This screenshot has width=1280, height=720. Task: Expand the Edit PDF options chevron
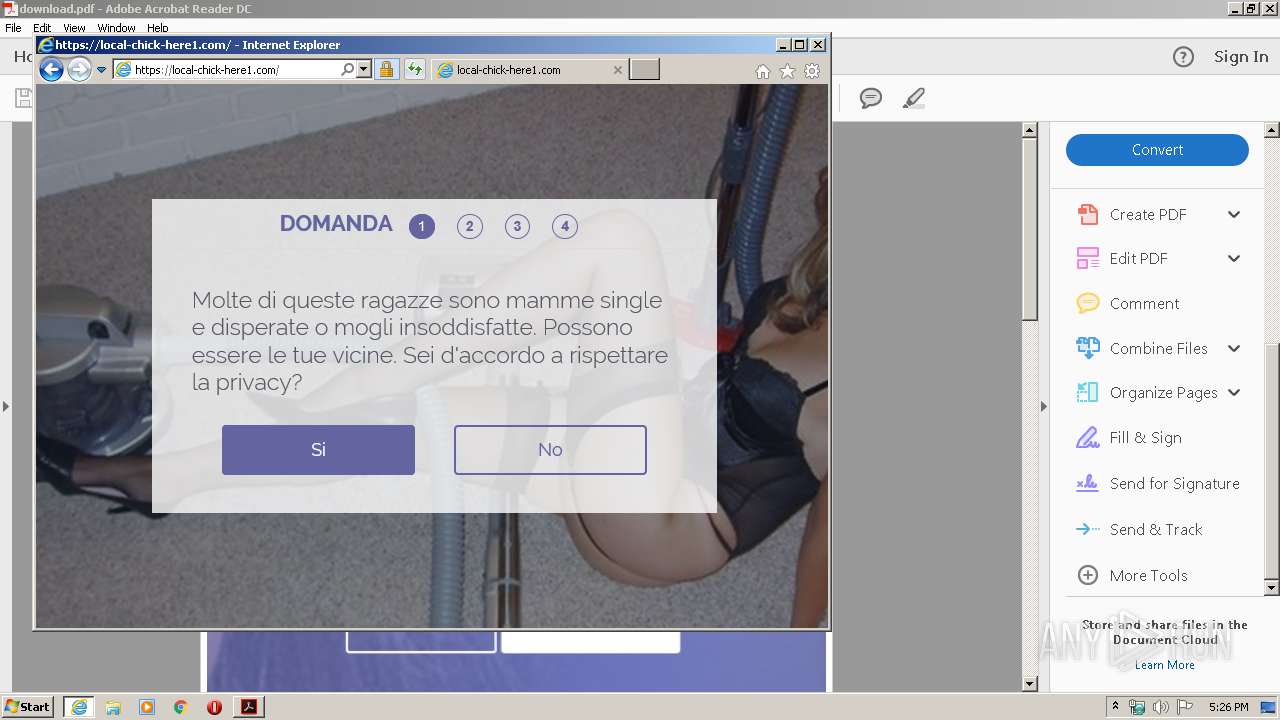[1234, 259]
